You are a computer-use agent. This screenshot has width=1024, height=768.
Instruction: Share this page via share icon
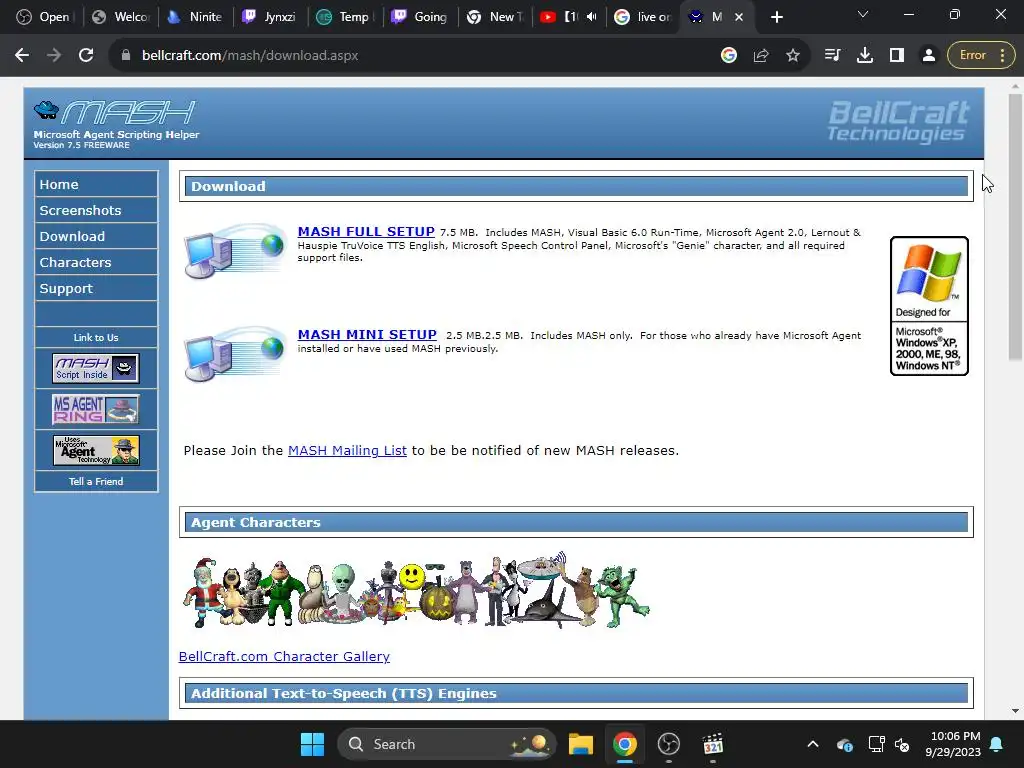click(x=761, y=56)
